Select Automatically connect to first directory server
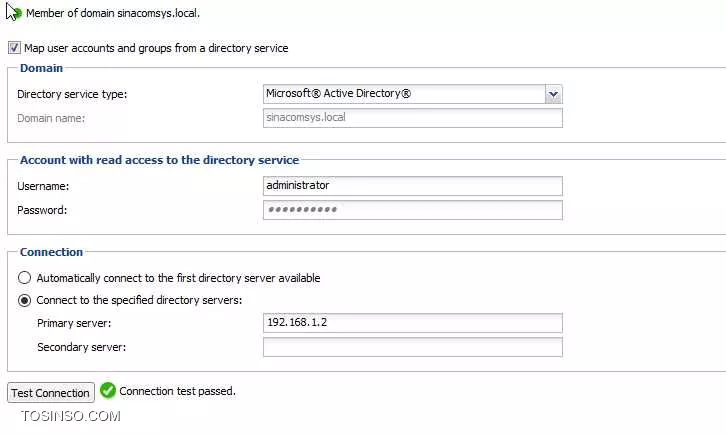The height and width of the screenshot is (437, 726). pyautogui.click(x=24, y=278)
